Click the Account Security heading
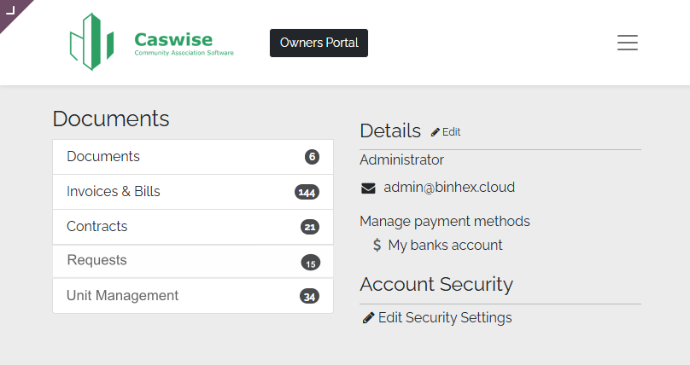Image resolution: width=690 pixels, height=365 pixels. [436, 284]
